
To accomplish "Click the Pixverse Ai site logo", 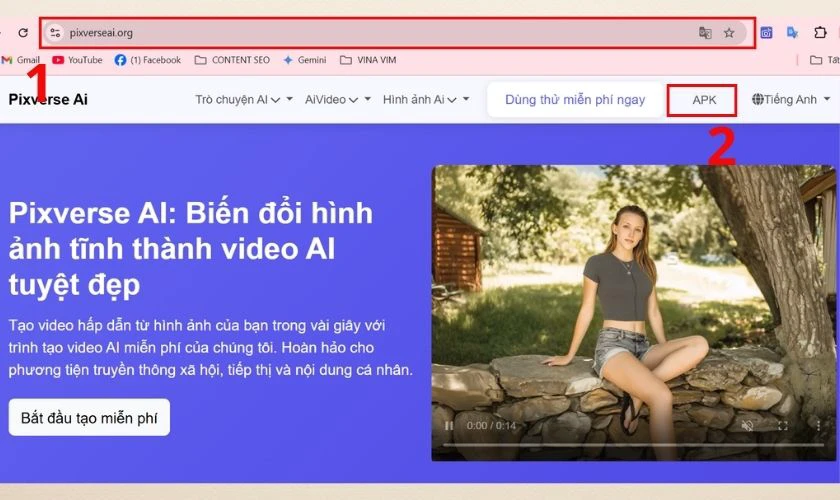I will click(48, 99).
